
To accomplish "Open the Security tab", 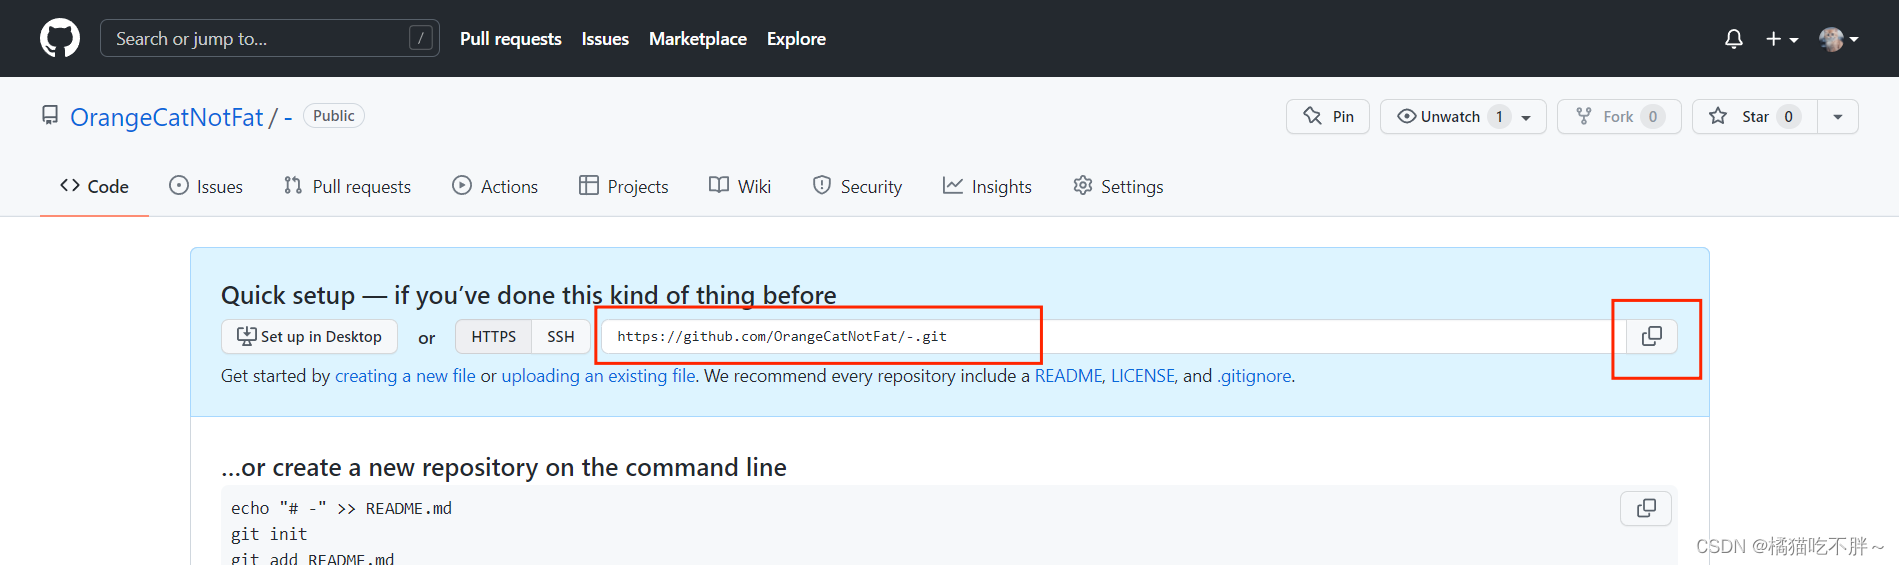I will [857, 186].
